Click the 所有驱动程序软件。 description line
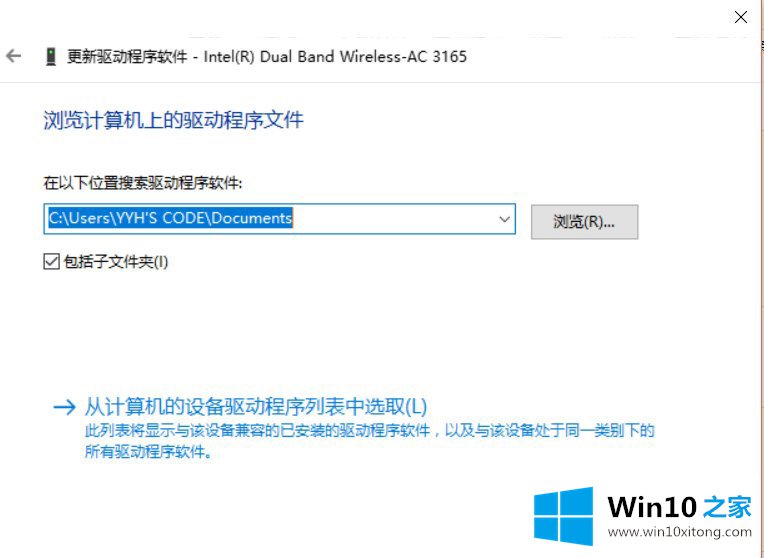Image resolution: width=764 pixels, height=558 pixels. (x=149, y=452)
